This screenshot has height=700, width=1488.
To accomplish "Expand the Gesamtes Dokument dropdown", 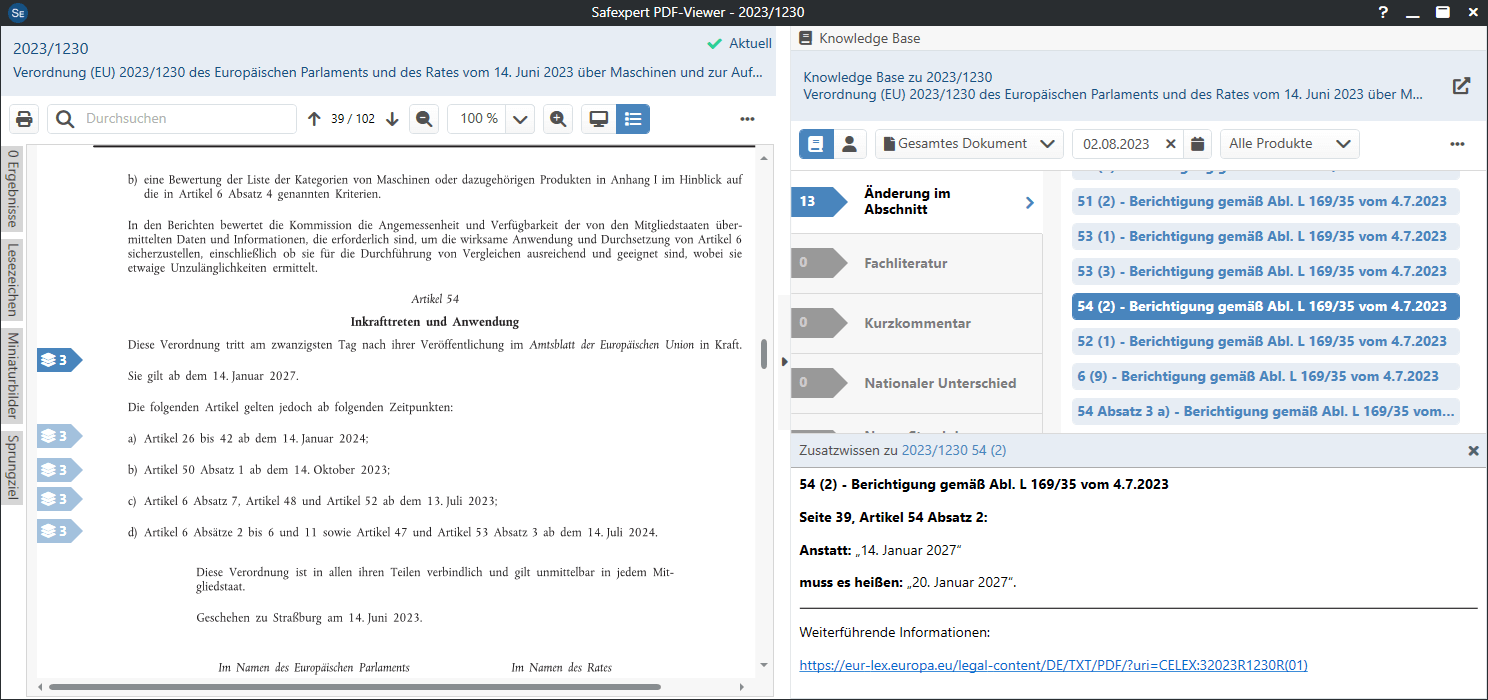I will (968, 144).
